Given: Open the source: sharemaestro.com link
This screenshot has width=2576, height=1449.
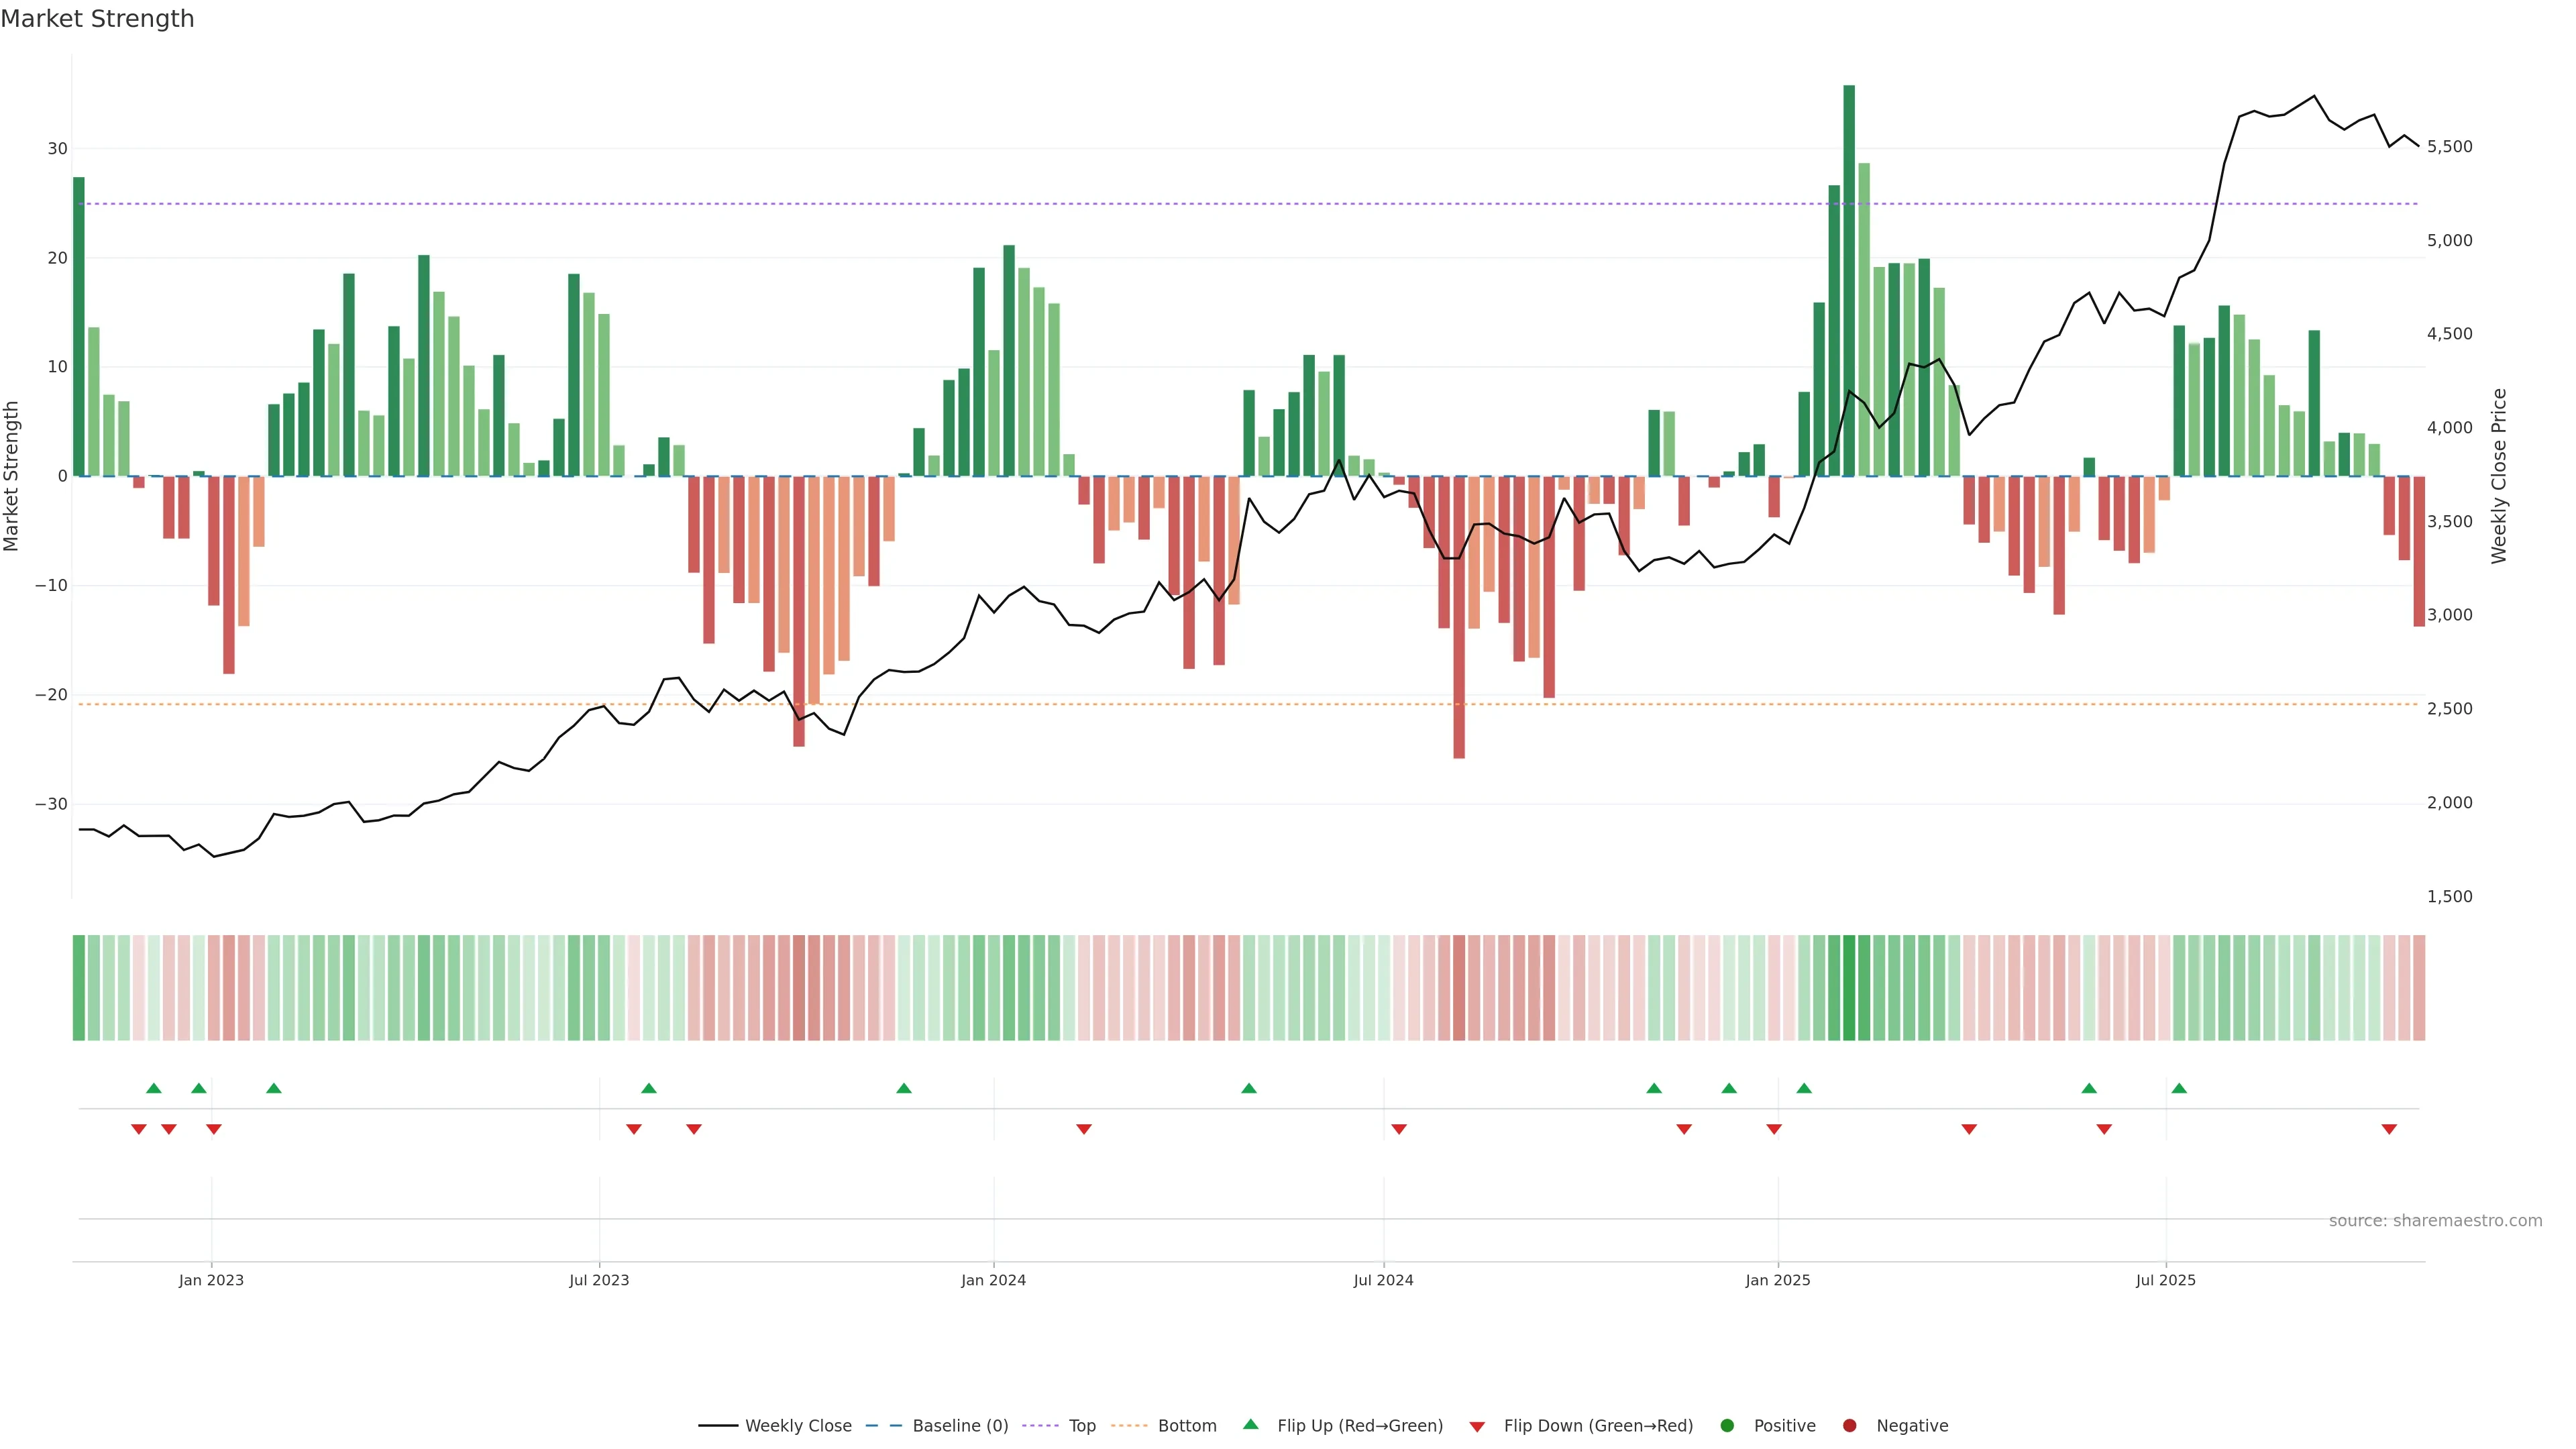Looking at the screenshot, I should click(2435, 1221).
